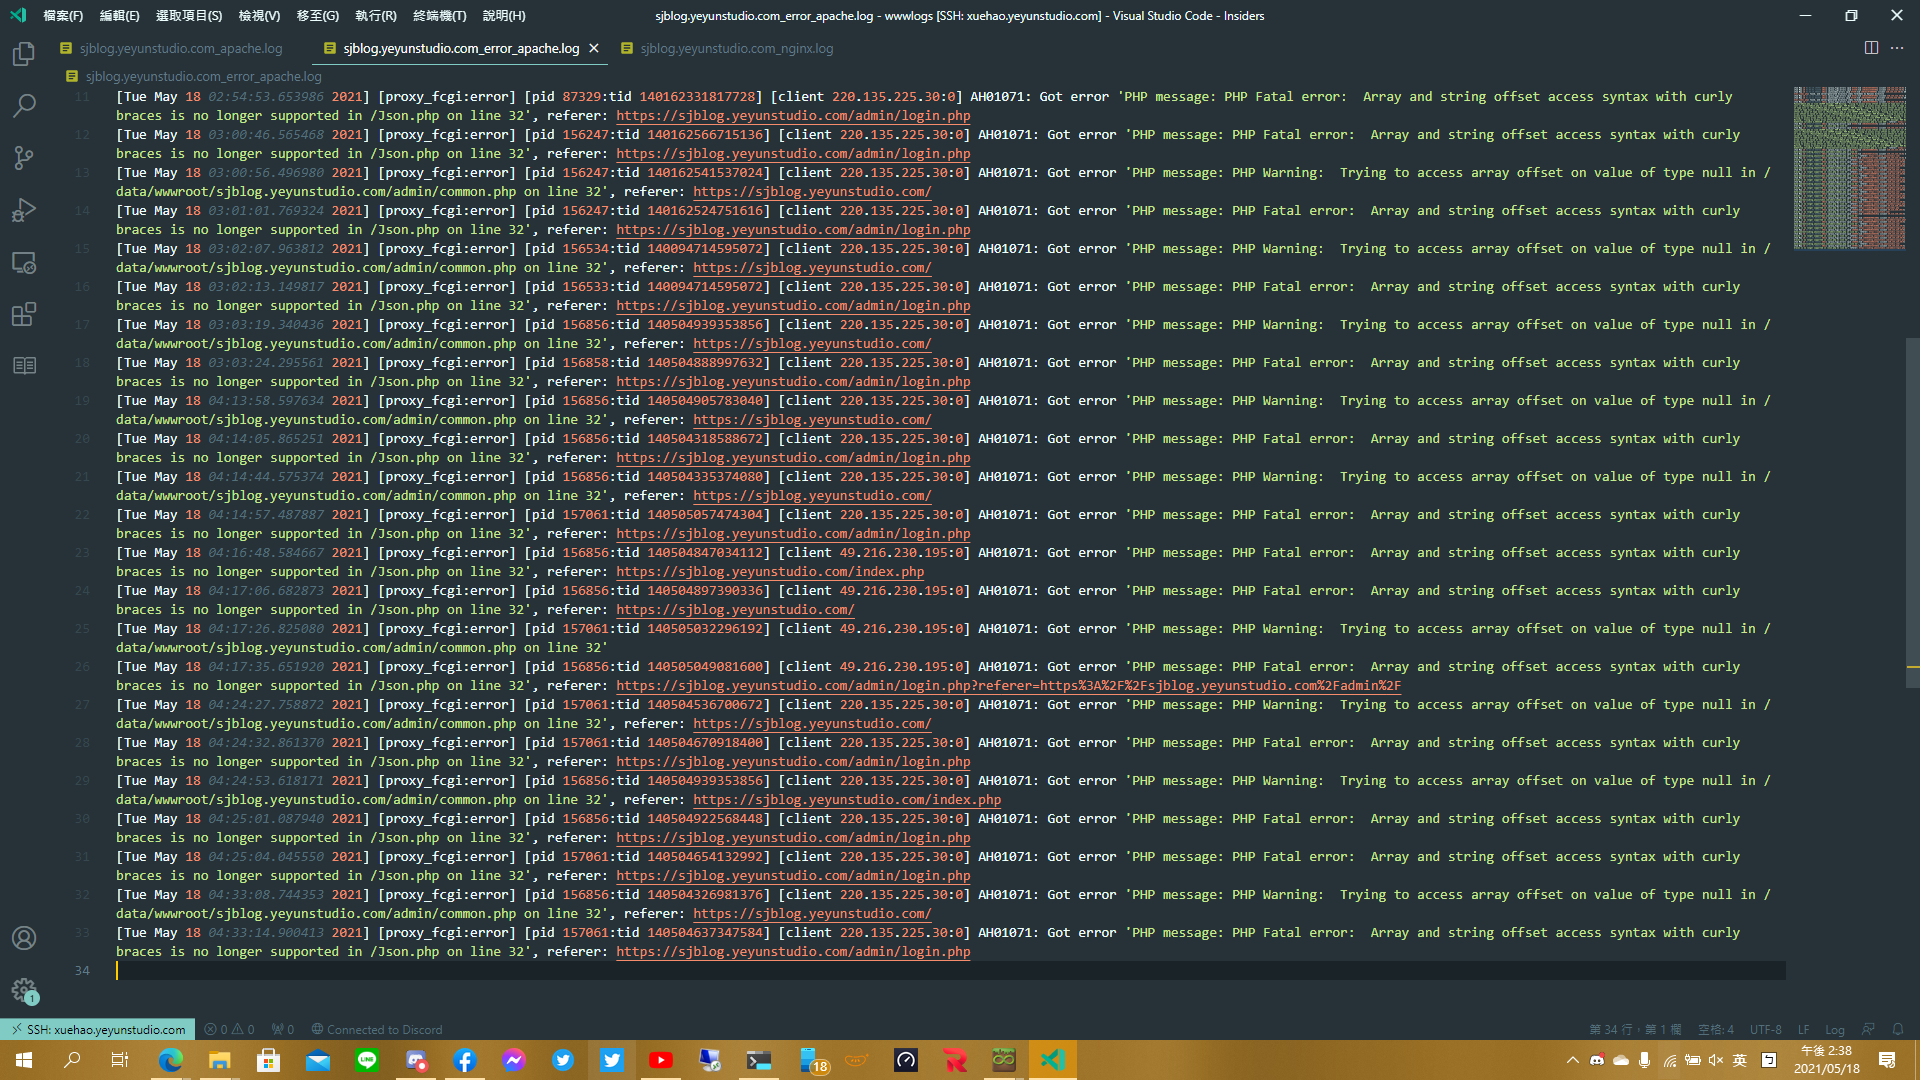Open the Explorer view in activity bar

(24, 54)
